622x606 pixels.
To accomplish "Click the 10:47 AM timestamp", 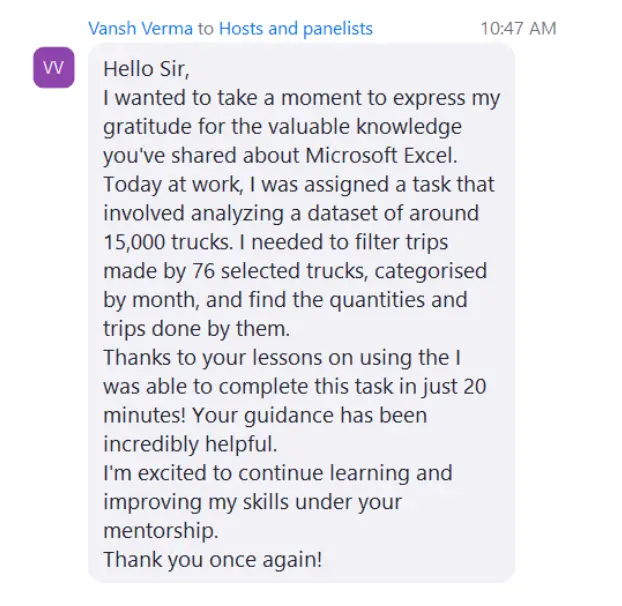I will (518, 29).
